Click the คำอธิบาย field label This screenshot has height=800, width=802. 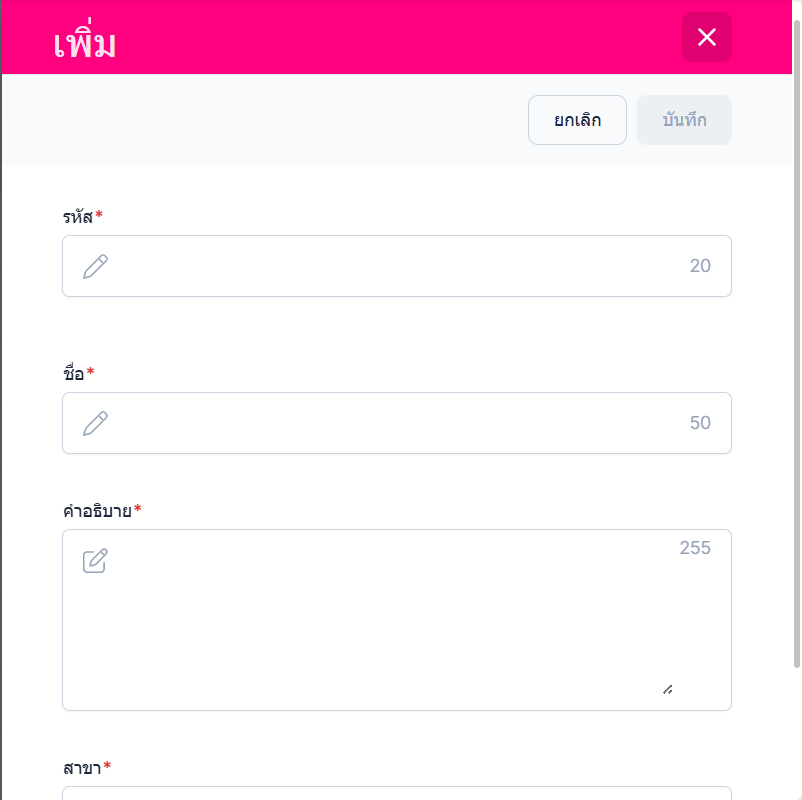96,511
